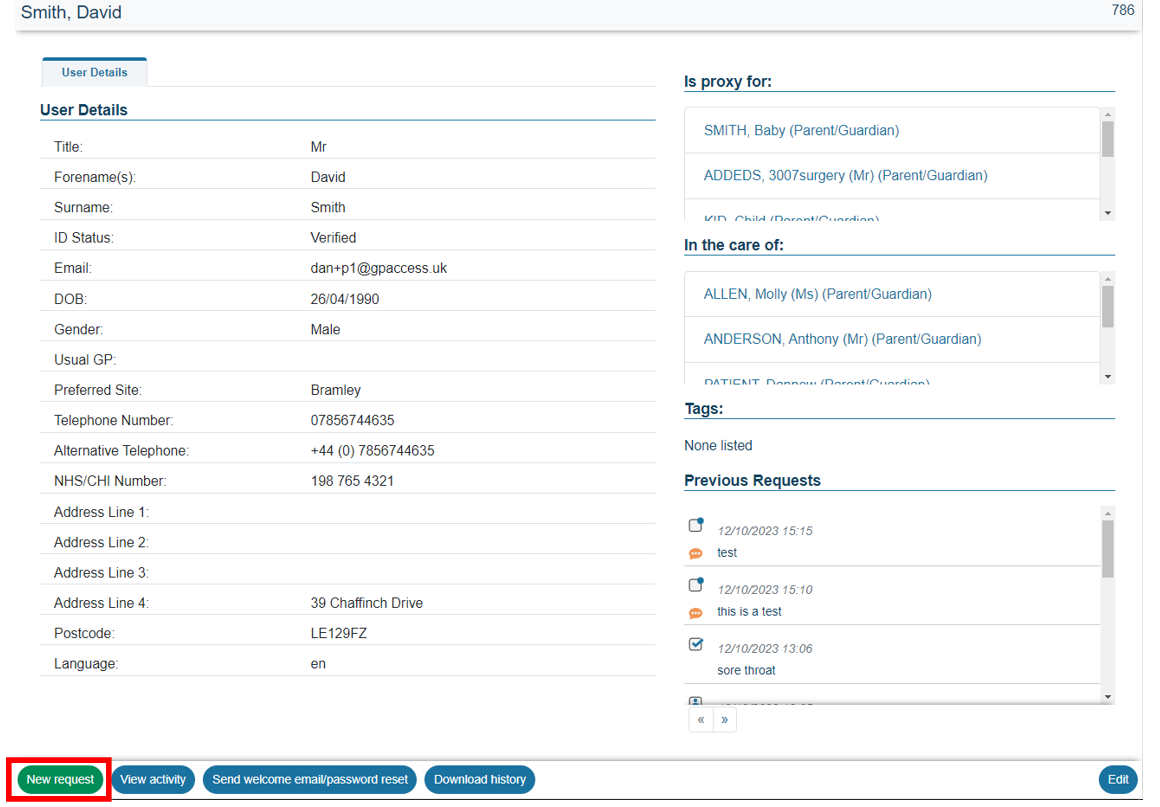Click down arrow of 'In the care of' scrollbar

[x=1107, y=377]
